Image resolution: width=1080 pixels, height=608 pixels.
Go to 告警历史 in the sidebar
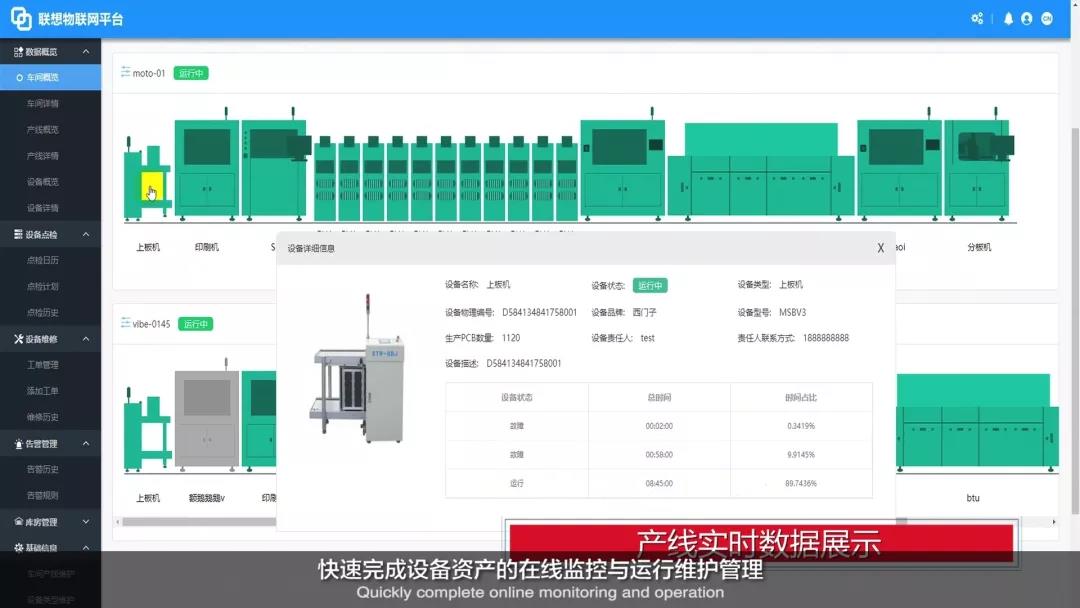pos(43,470)
